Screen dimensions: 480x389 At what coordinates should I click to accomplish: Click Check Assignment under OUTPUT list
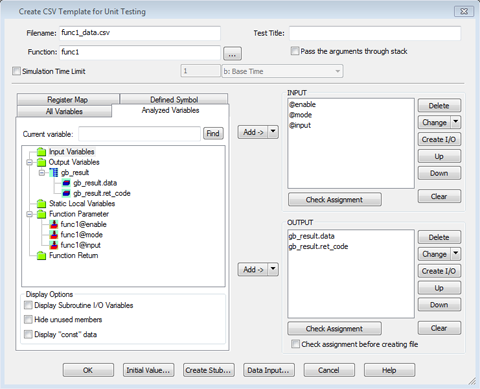click(x=335, y=328)
